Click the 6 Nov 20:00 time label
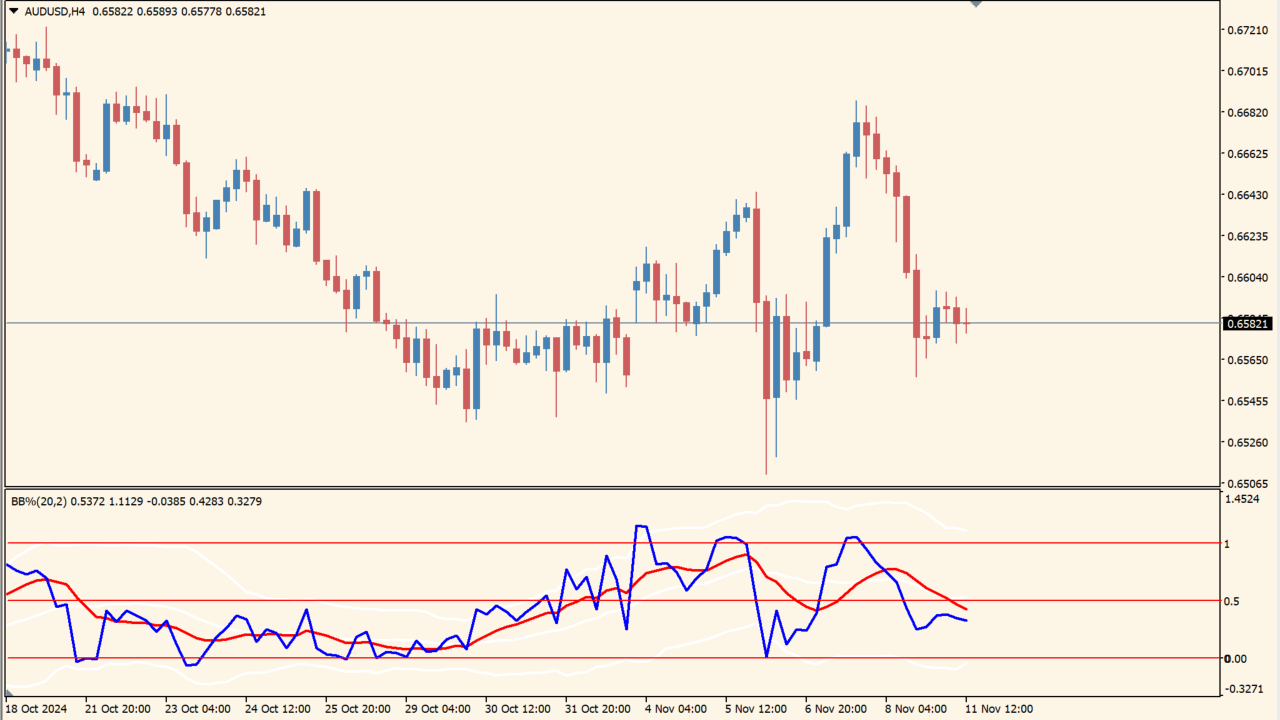 [x=836, y=709]
